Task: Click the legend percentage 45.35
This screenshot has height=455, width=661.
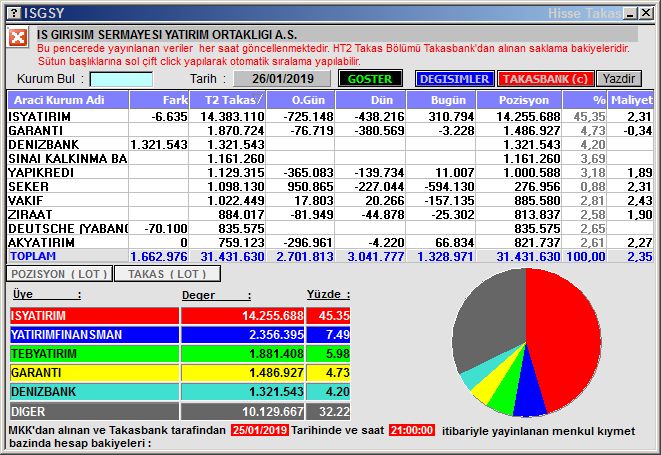Action: [x=334, y=316]
